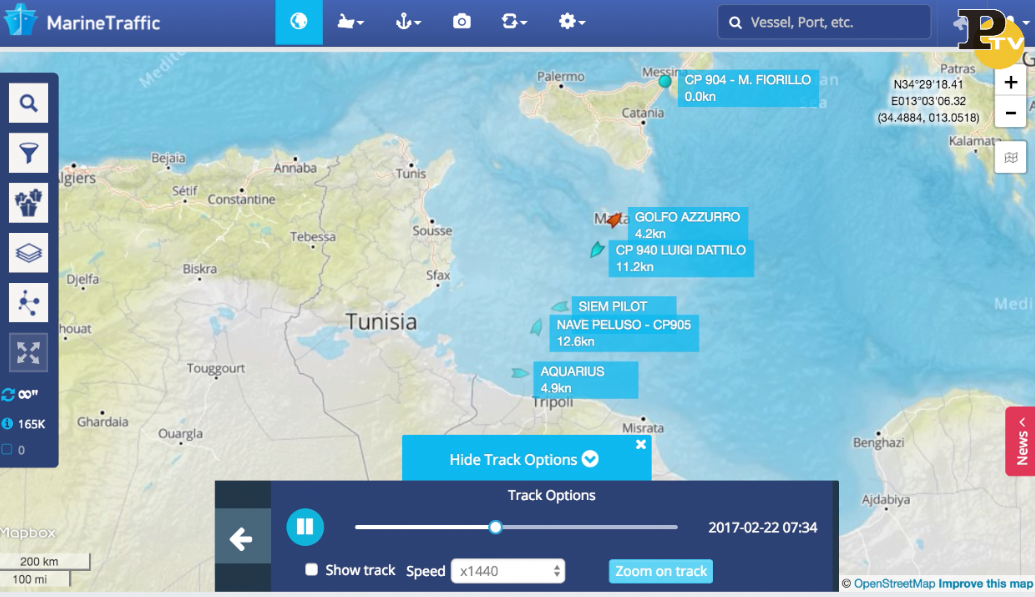The width and height of the screenshot is (1035, 597).
Task: Toggle the checkbox below 165K counter
Action: [8, 450]
